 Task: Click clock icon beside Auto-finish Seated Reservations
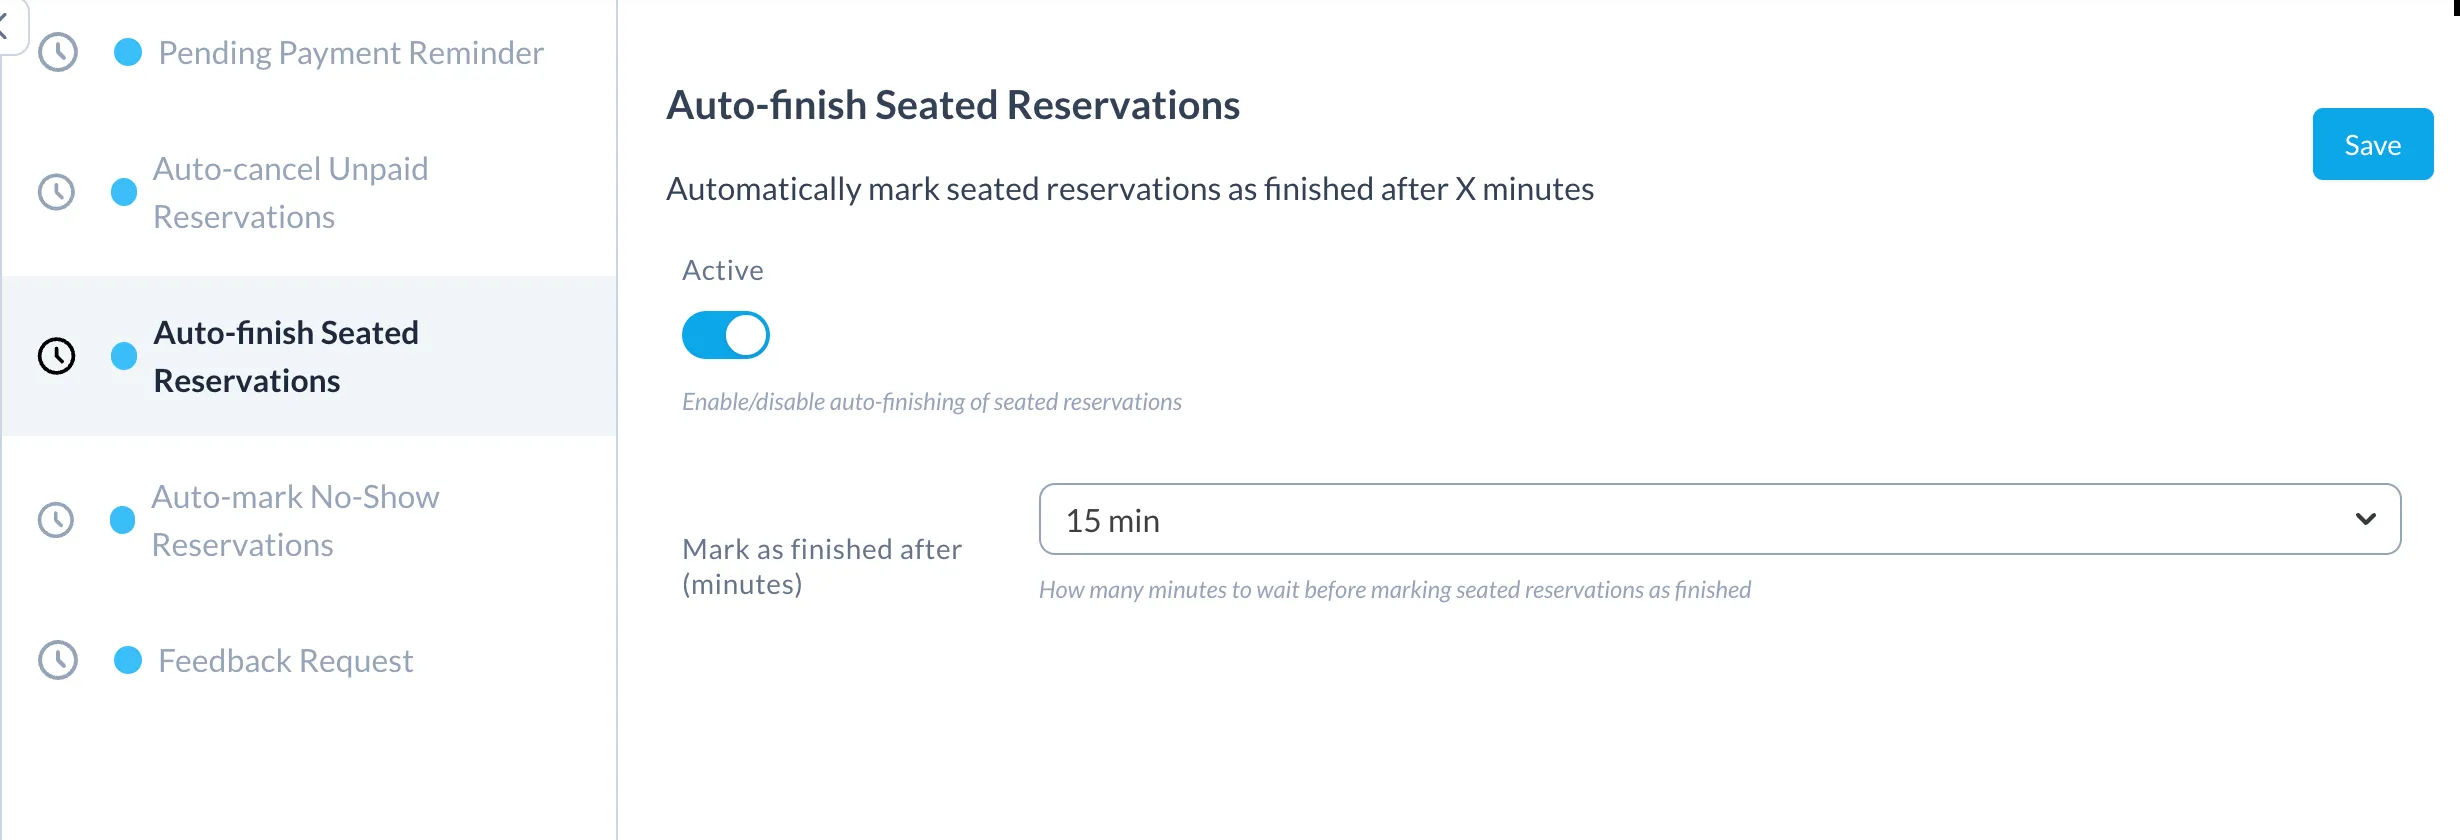(x=56, y=356)
